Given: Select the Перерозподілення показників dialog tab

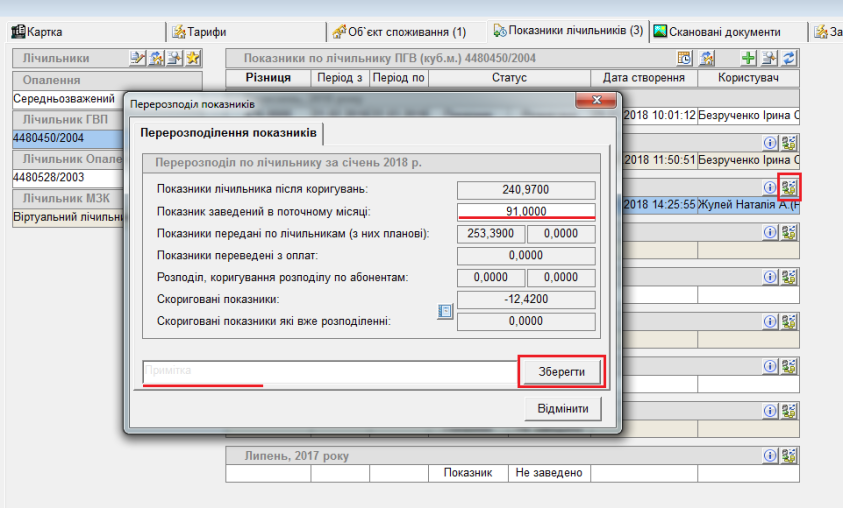Looking at the screenshot, I should [228, 133].
